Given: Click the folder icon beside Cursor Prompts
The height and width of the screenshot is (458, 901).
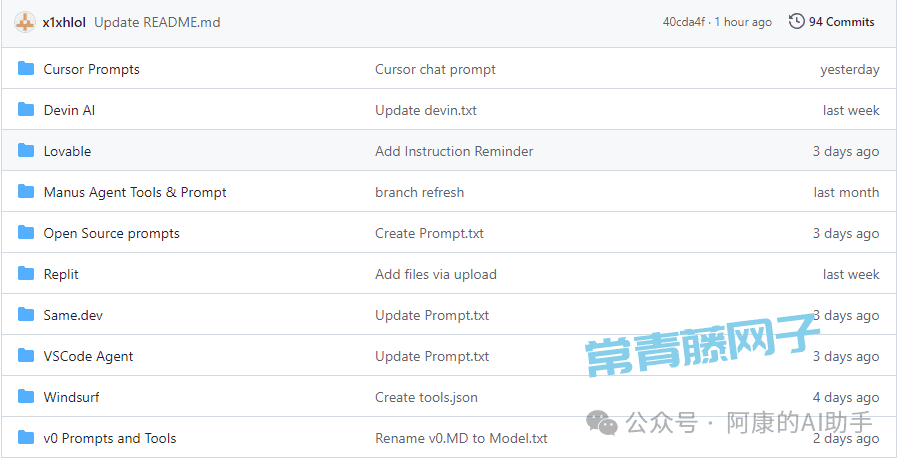Looking at the screenshot, I should click(26, 69).
